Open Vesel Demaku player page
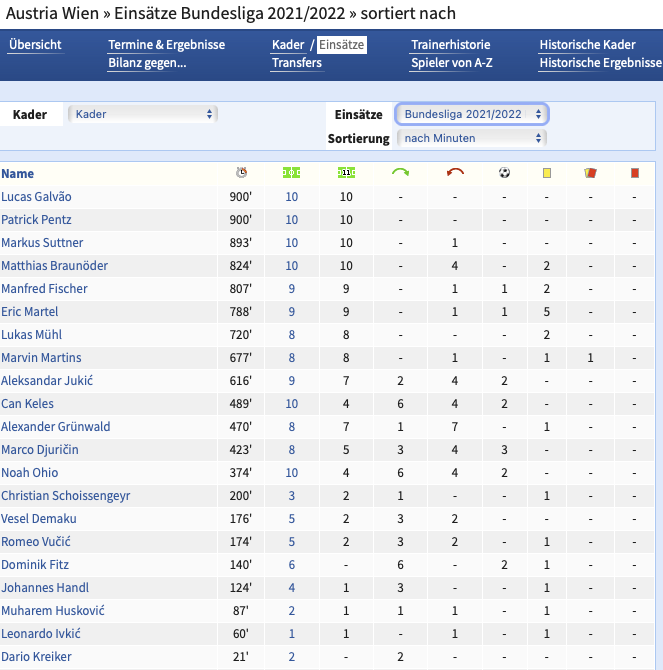663x670 pixels. 38,519
